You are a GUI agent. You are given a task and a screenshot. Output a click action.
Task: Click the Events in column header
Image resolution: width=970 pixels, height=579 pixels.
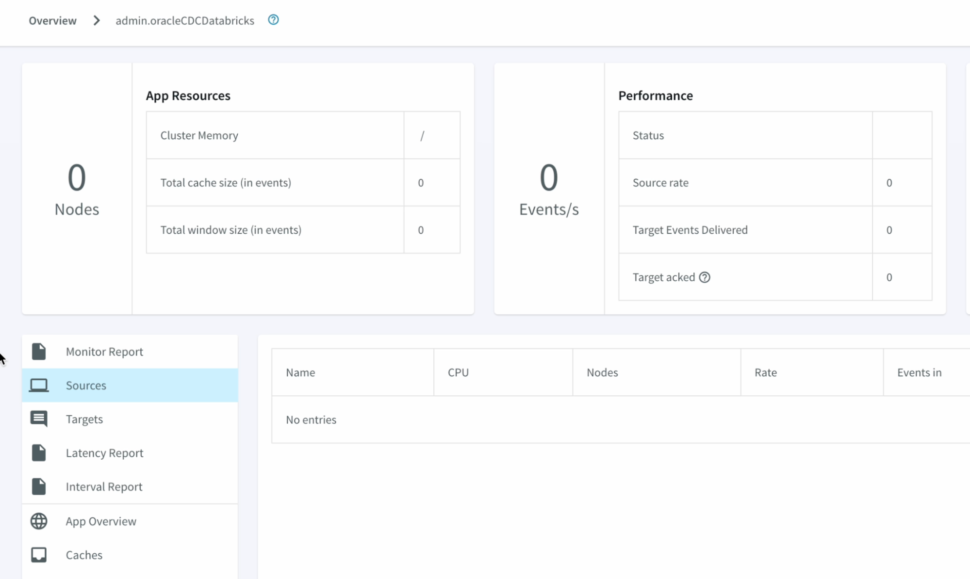point(919,373)
